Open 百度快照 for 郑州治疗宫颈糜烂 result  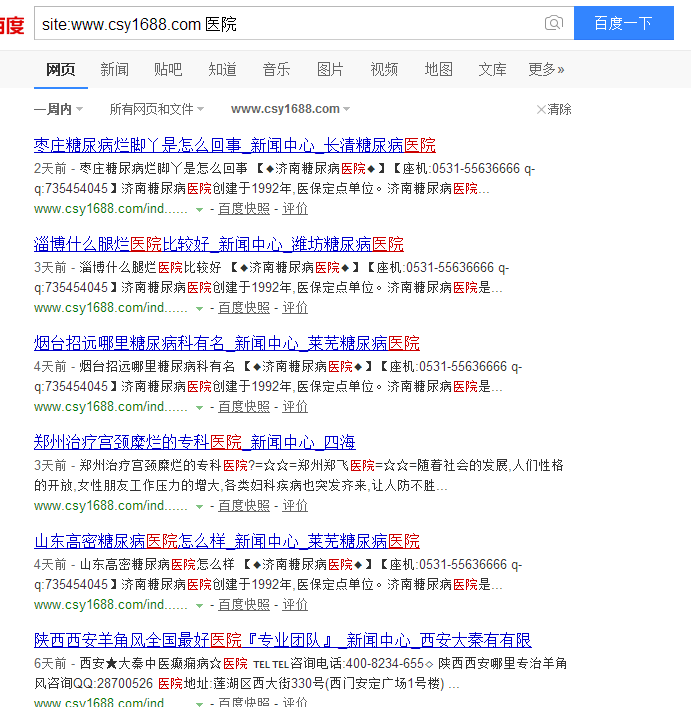click(244, 506)
